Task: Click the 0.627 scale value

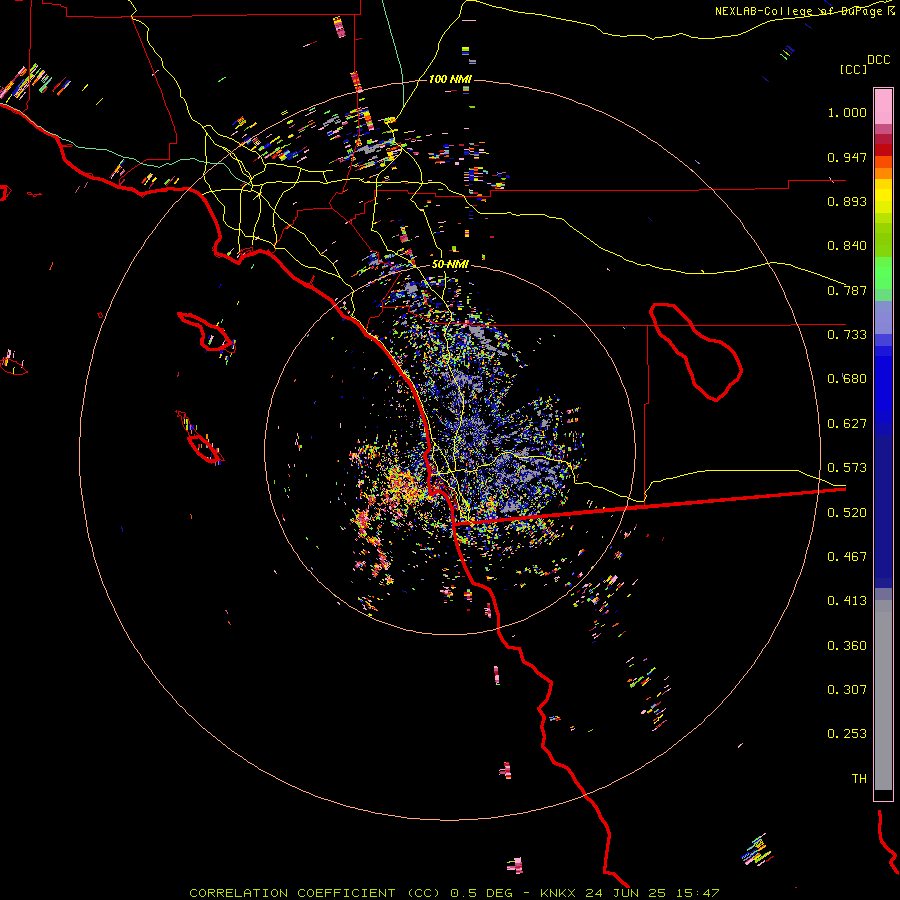Action: coord(847,424)
